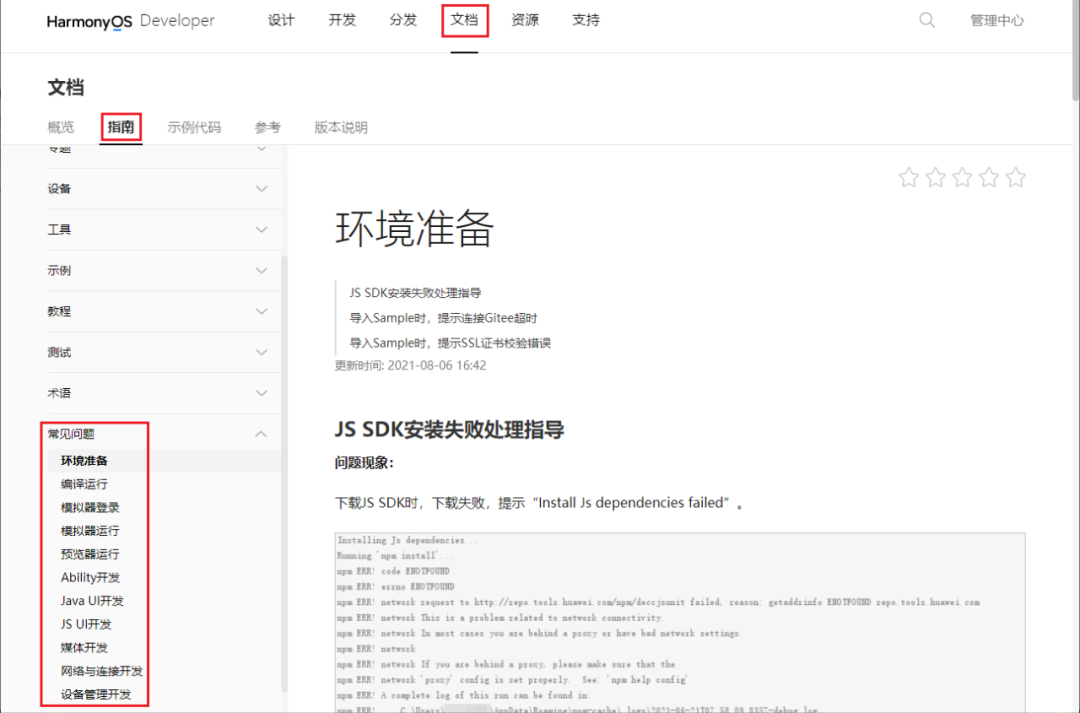
Task: Jump to JS SDK安装失败处理指导 anchor
Action: [x=415, y=293]
